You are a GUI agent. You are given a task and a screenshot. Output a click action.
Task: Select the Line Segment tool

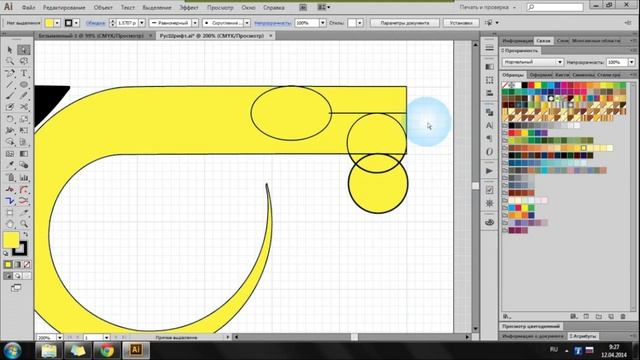click(10, 84)
